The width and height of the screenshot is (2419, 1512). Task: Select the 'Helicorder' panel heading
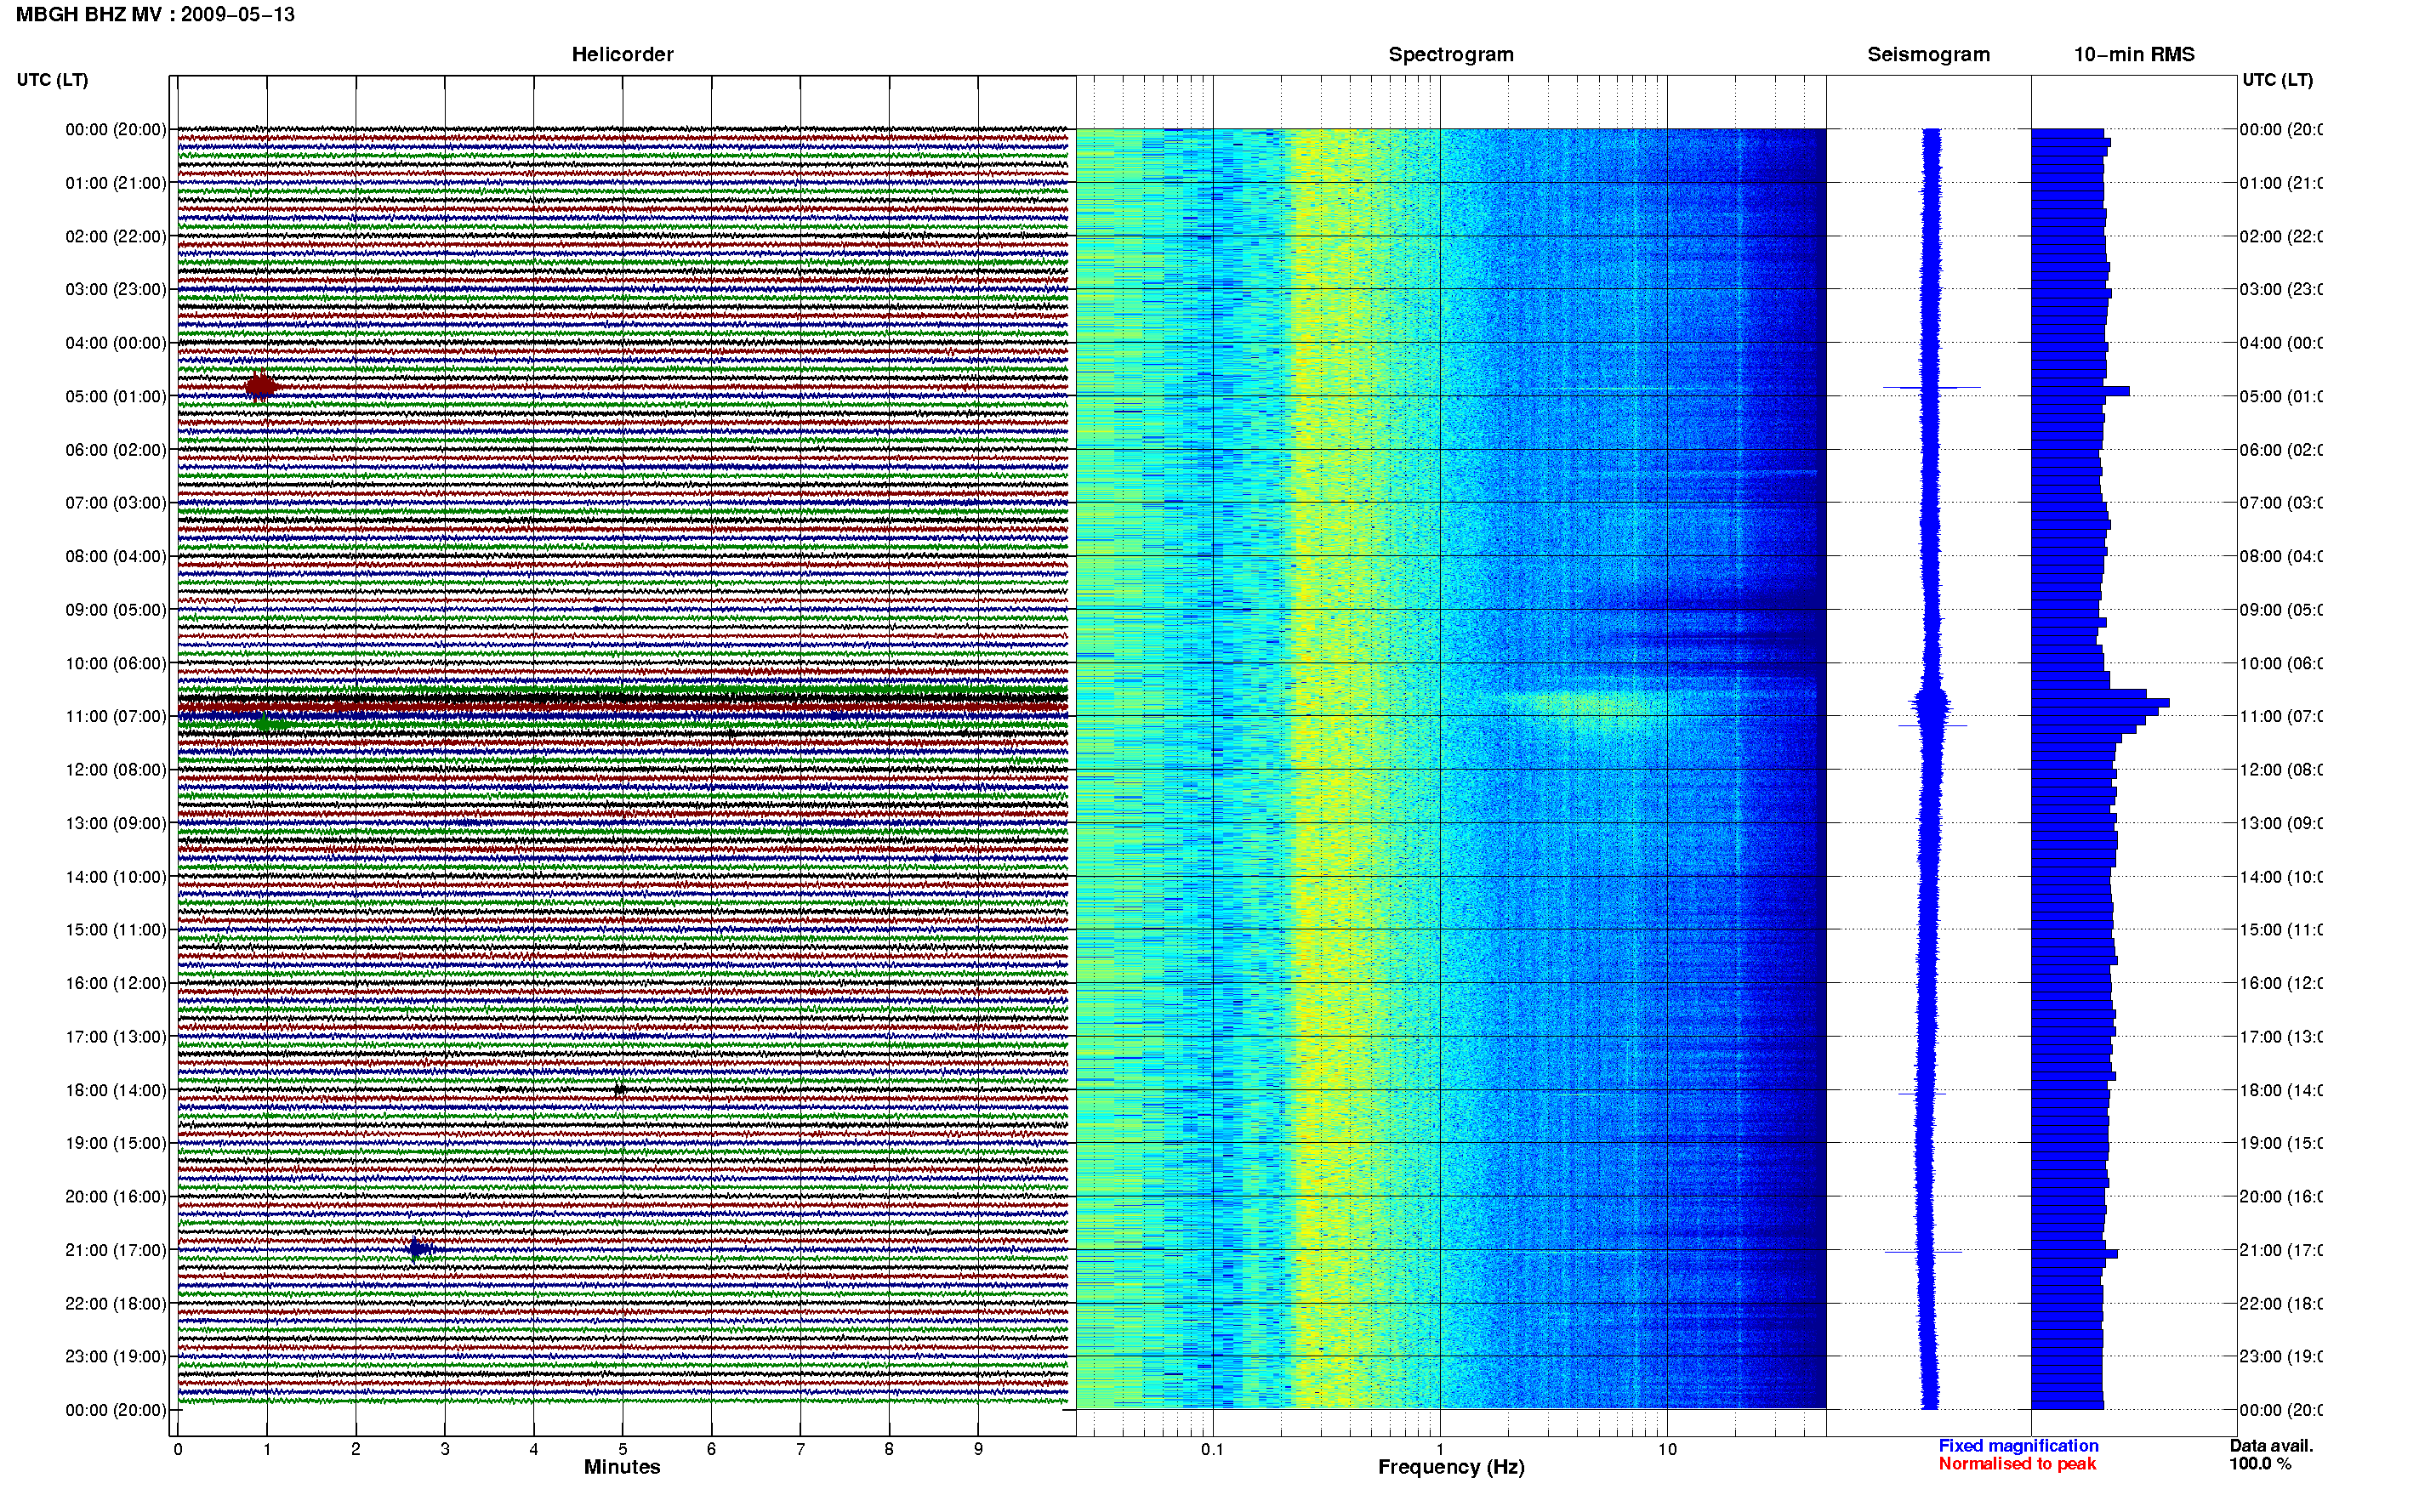click(622, 55)
